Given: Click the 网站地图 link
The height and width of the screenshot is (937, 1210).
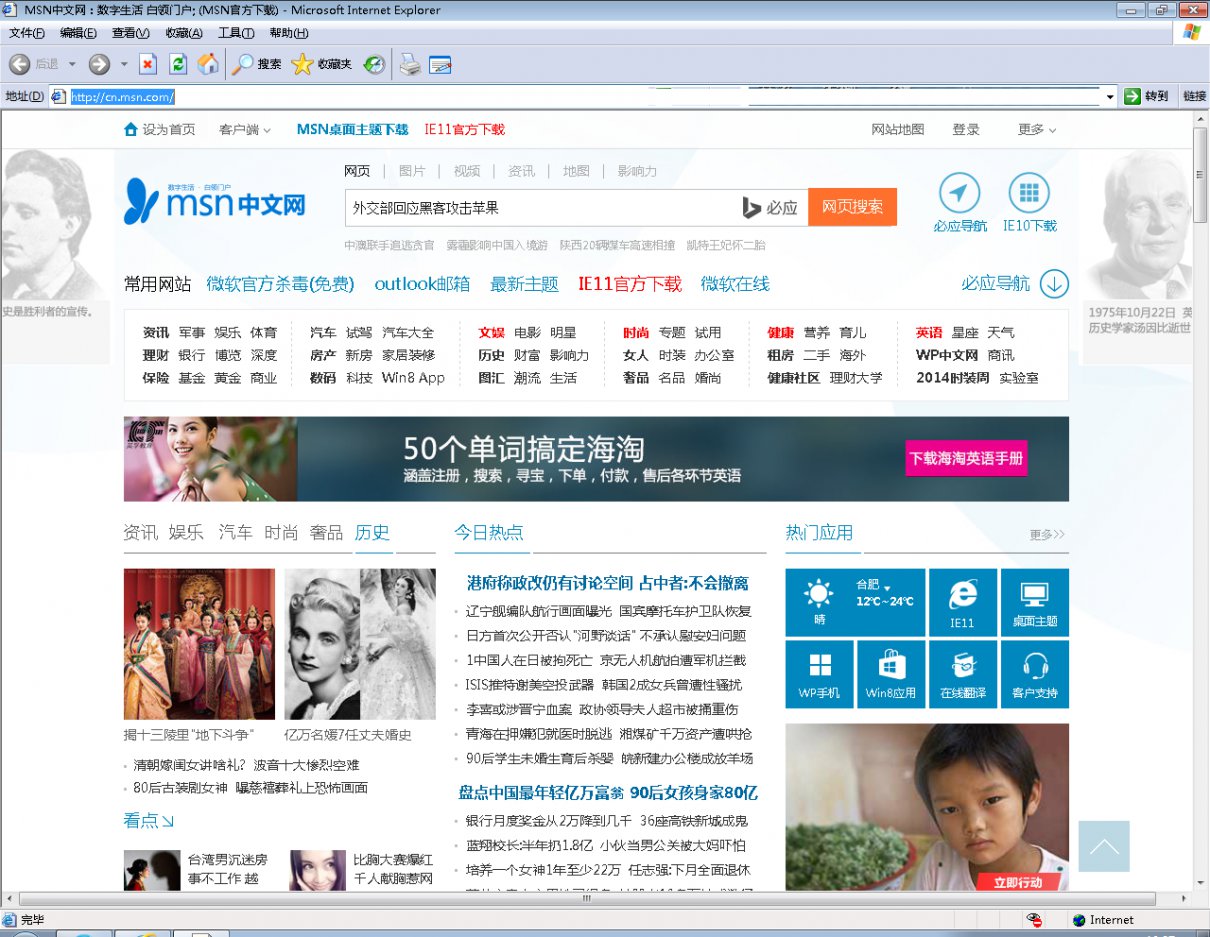Looking at the screenshot, I should point(898,130).
